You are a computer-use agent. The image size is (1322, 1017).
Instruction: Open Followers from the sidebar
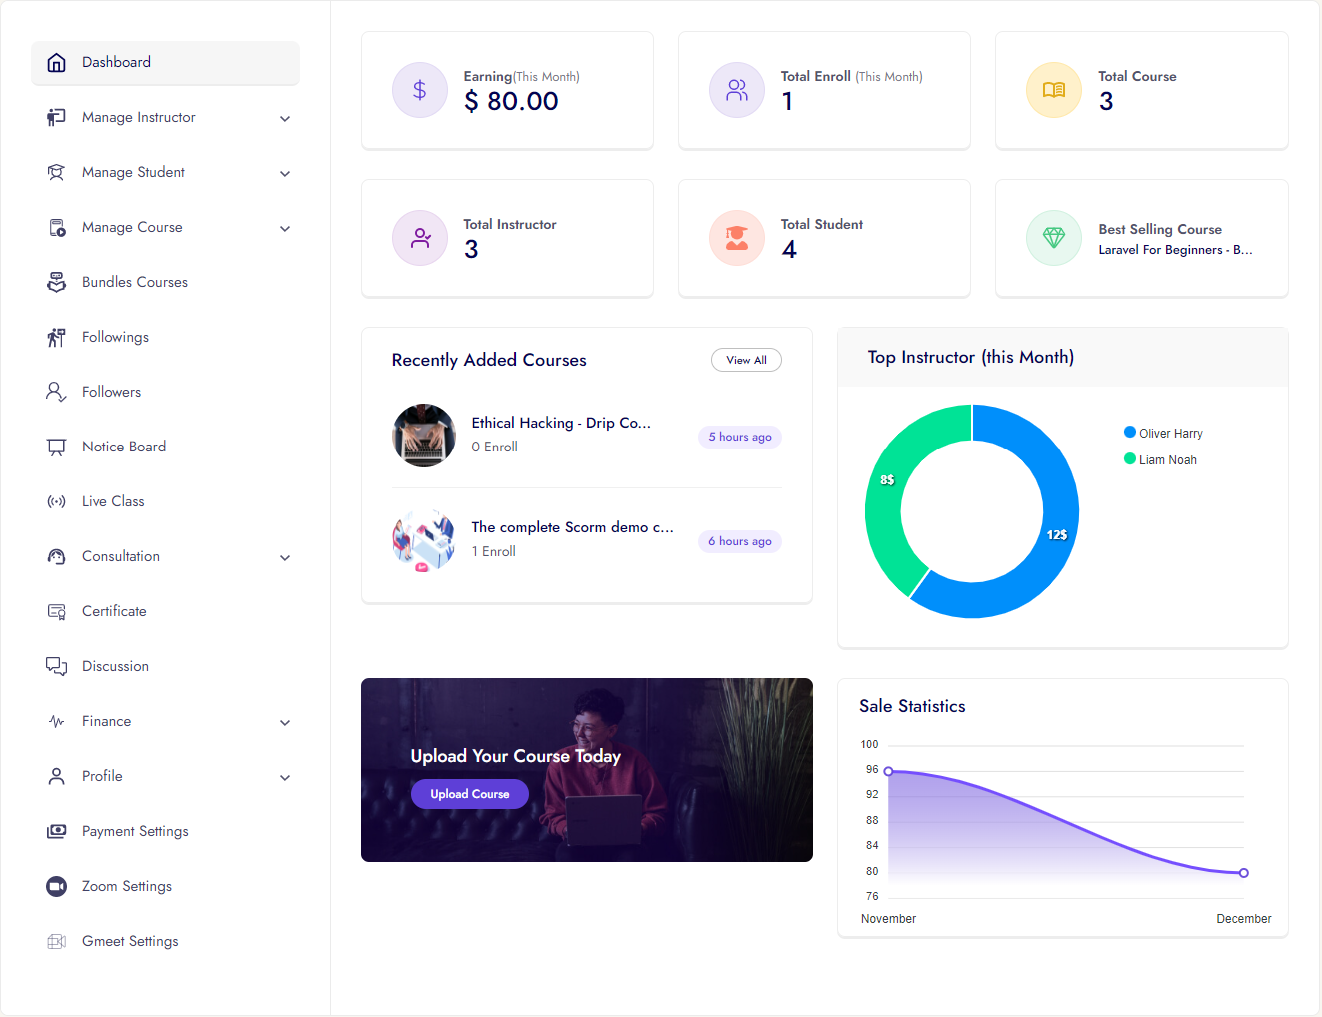(x=111, y=393)
